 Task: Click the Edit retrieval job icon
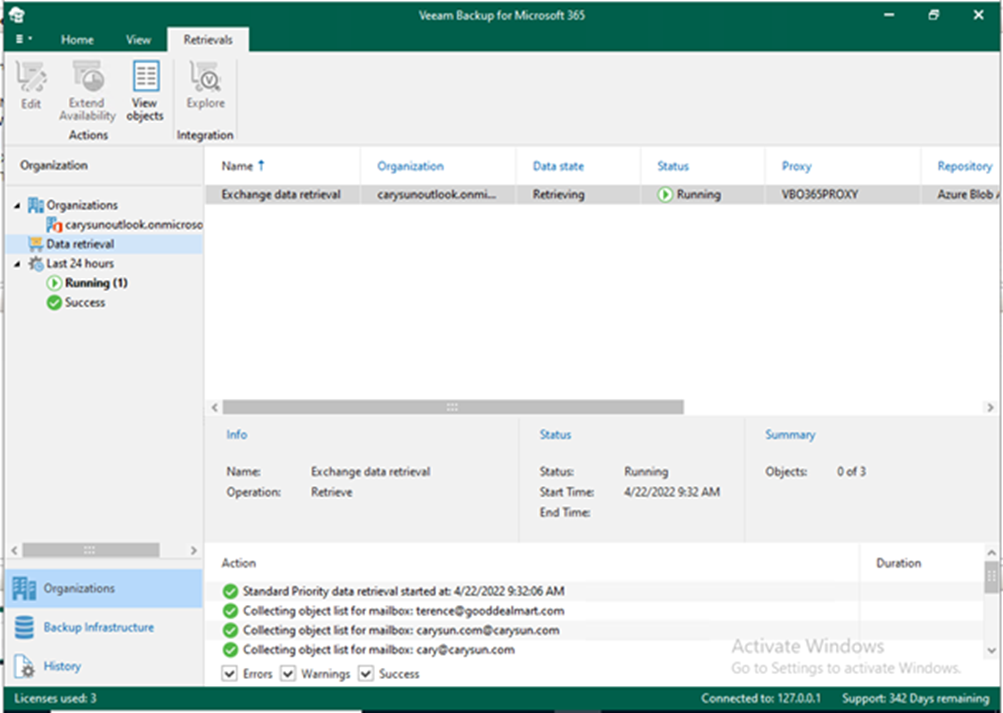(x=31, y=86)
